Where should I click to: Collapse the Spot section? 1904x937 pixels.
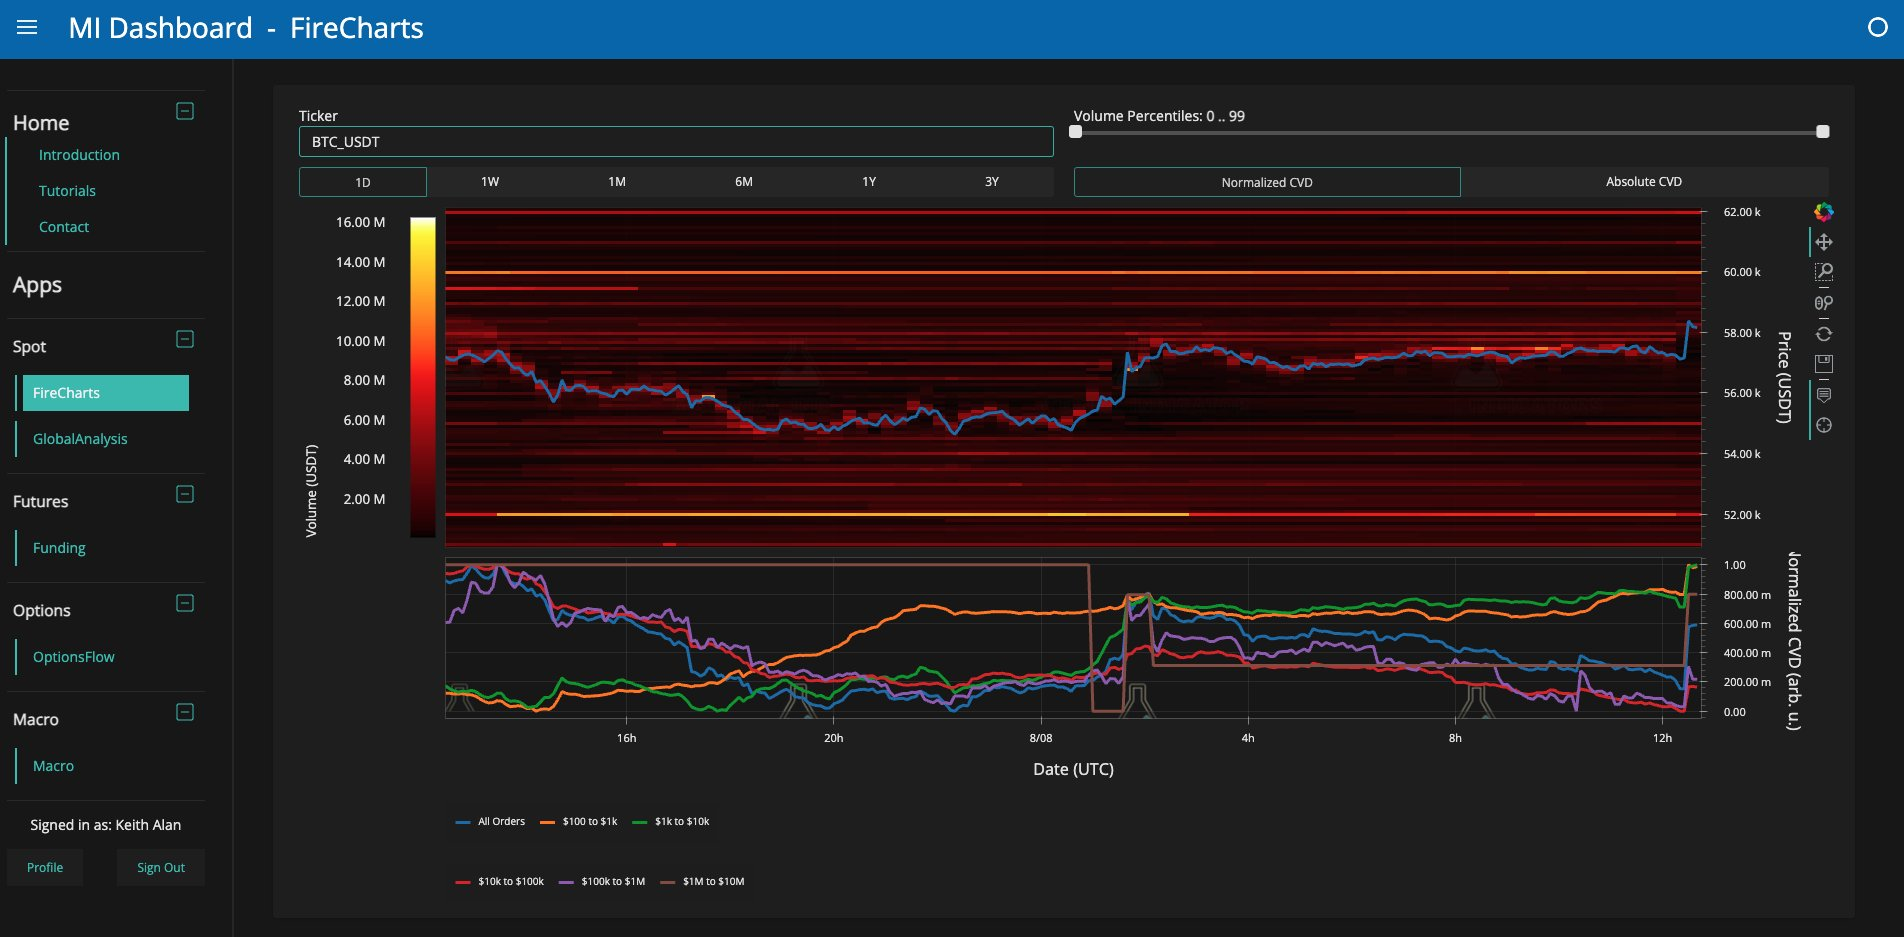click(x=185, y=339)
